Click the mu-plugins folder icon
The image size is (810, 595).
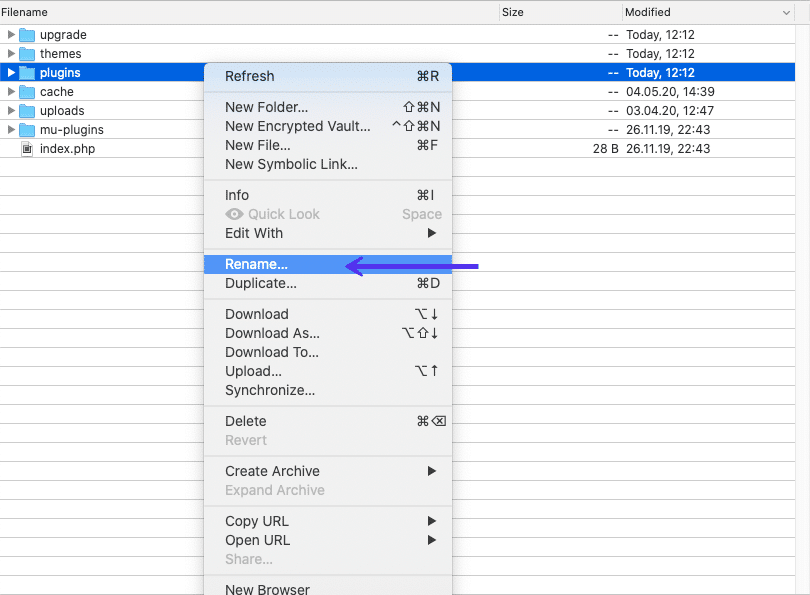(27, 129)
